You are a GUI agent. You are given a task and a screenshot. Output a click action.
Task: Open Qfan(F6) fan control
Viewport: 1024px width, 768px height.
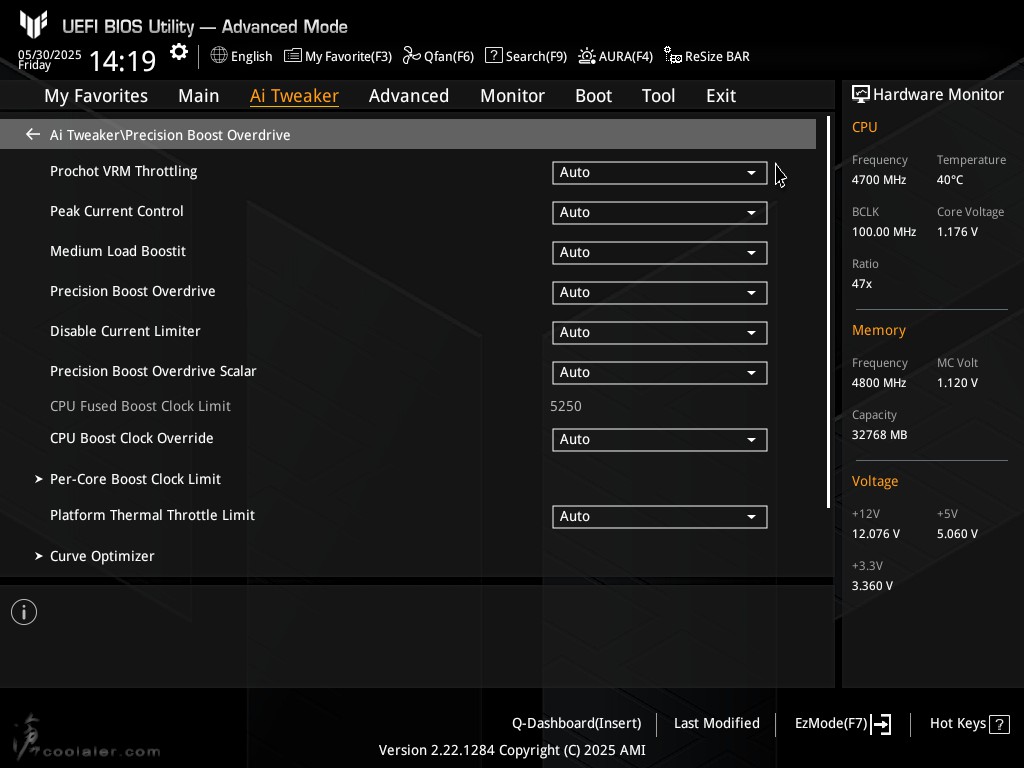pos(438,56)
